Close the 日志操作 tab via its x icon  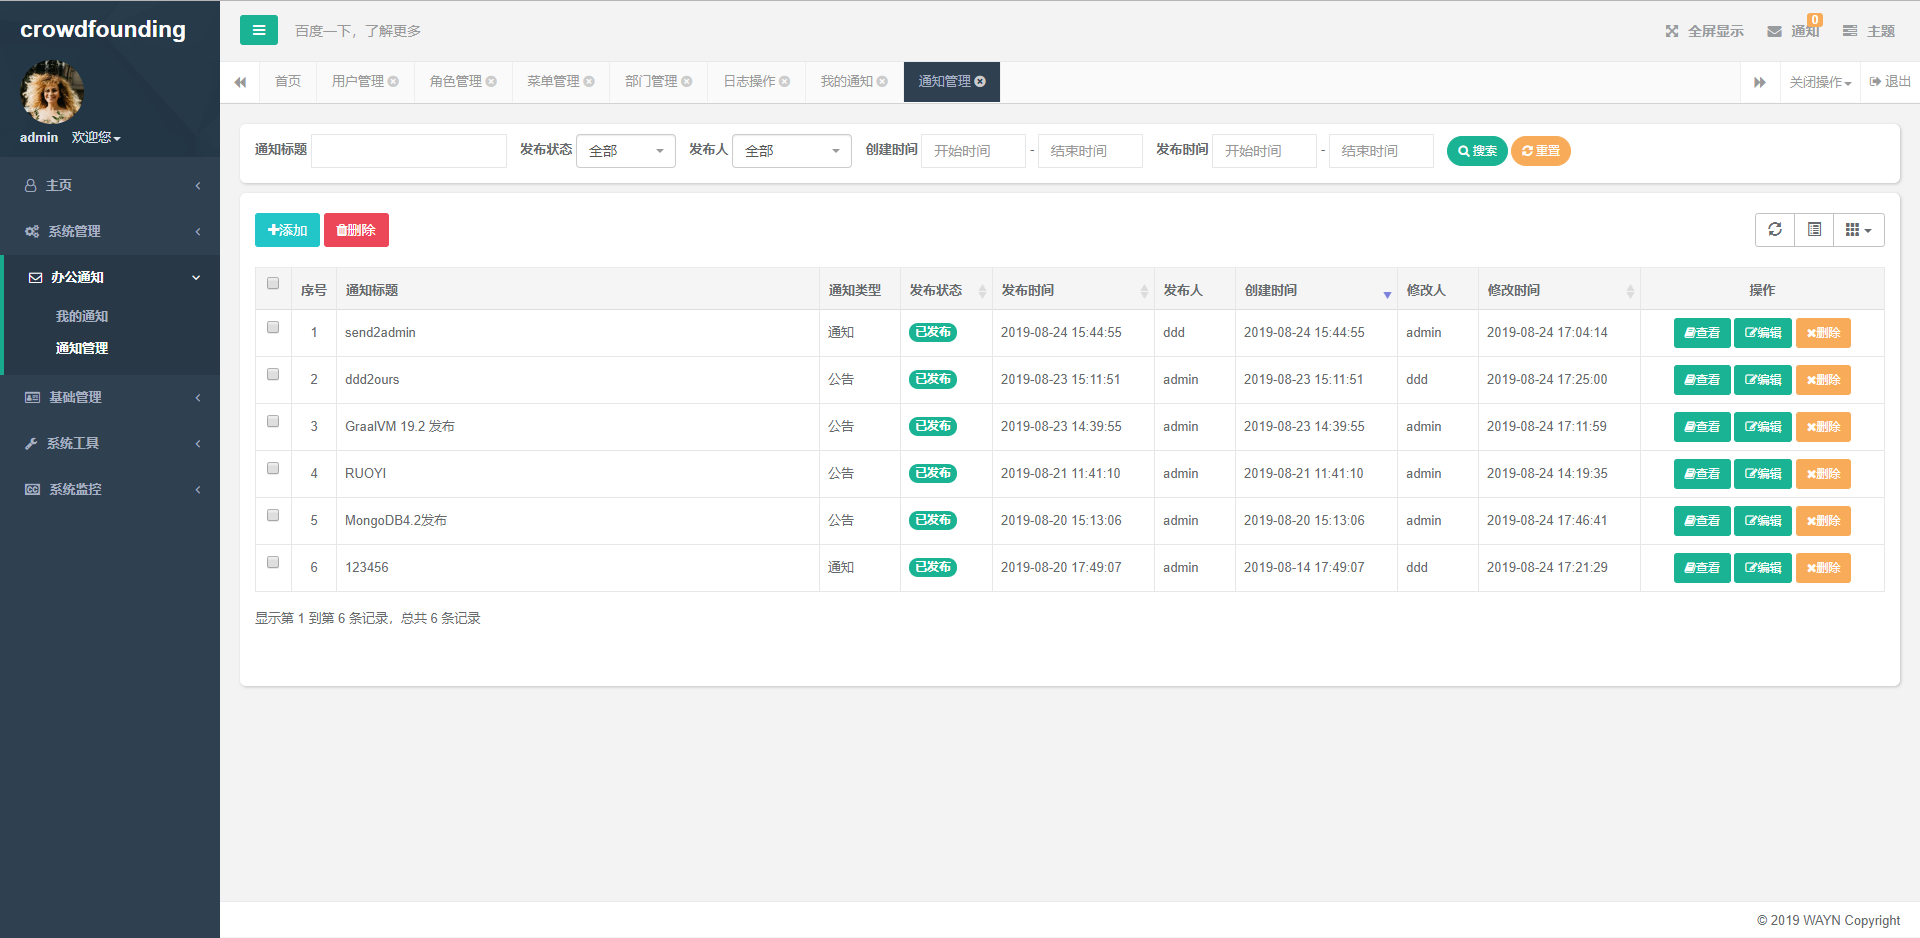(x=785, y=82)
